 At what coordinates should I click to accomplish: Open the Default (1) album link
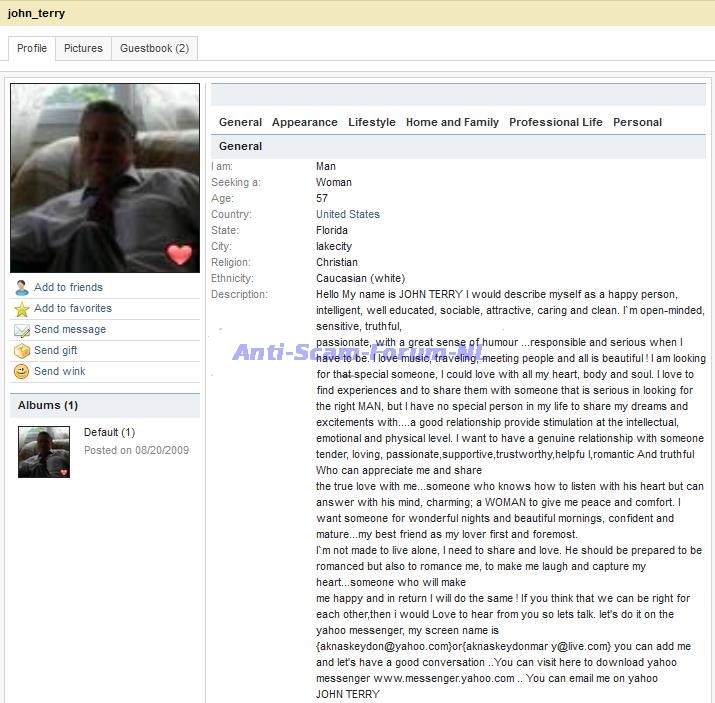pos(109,432)
